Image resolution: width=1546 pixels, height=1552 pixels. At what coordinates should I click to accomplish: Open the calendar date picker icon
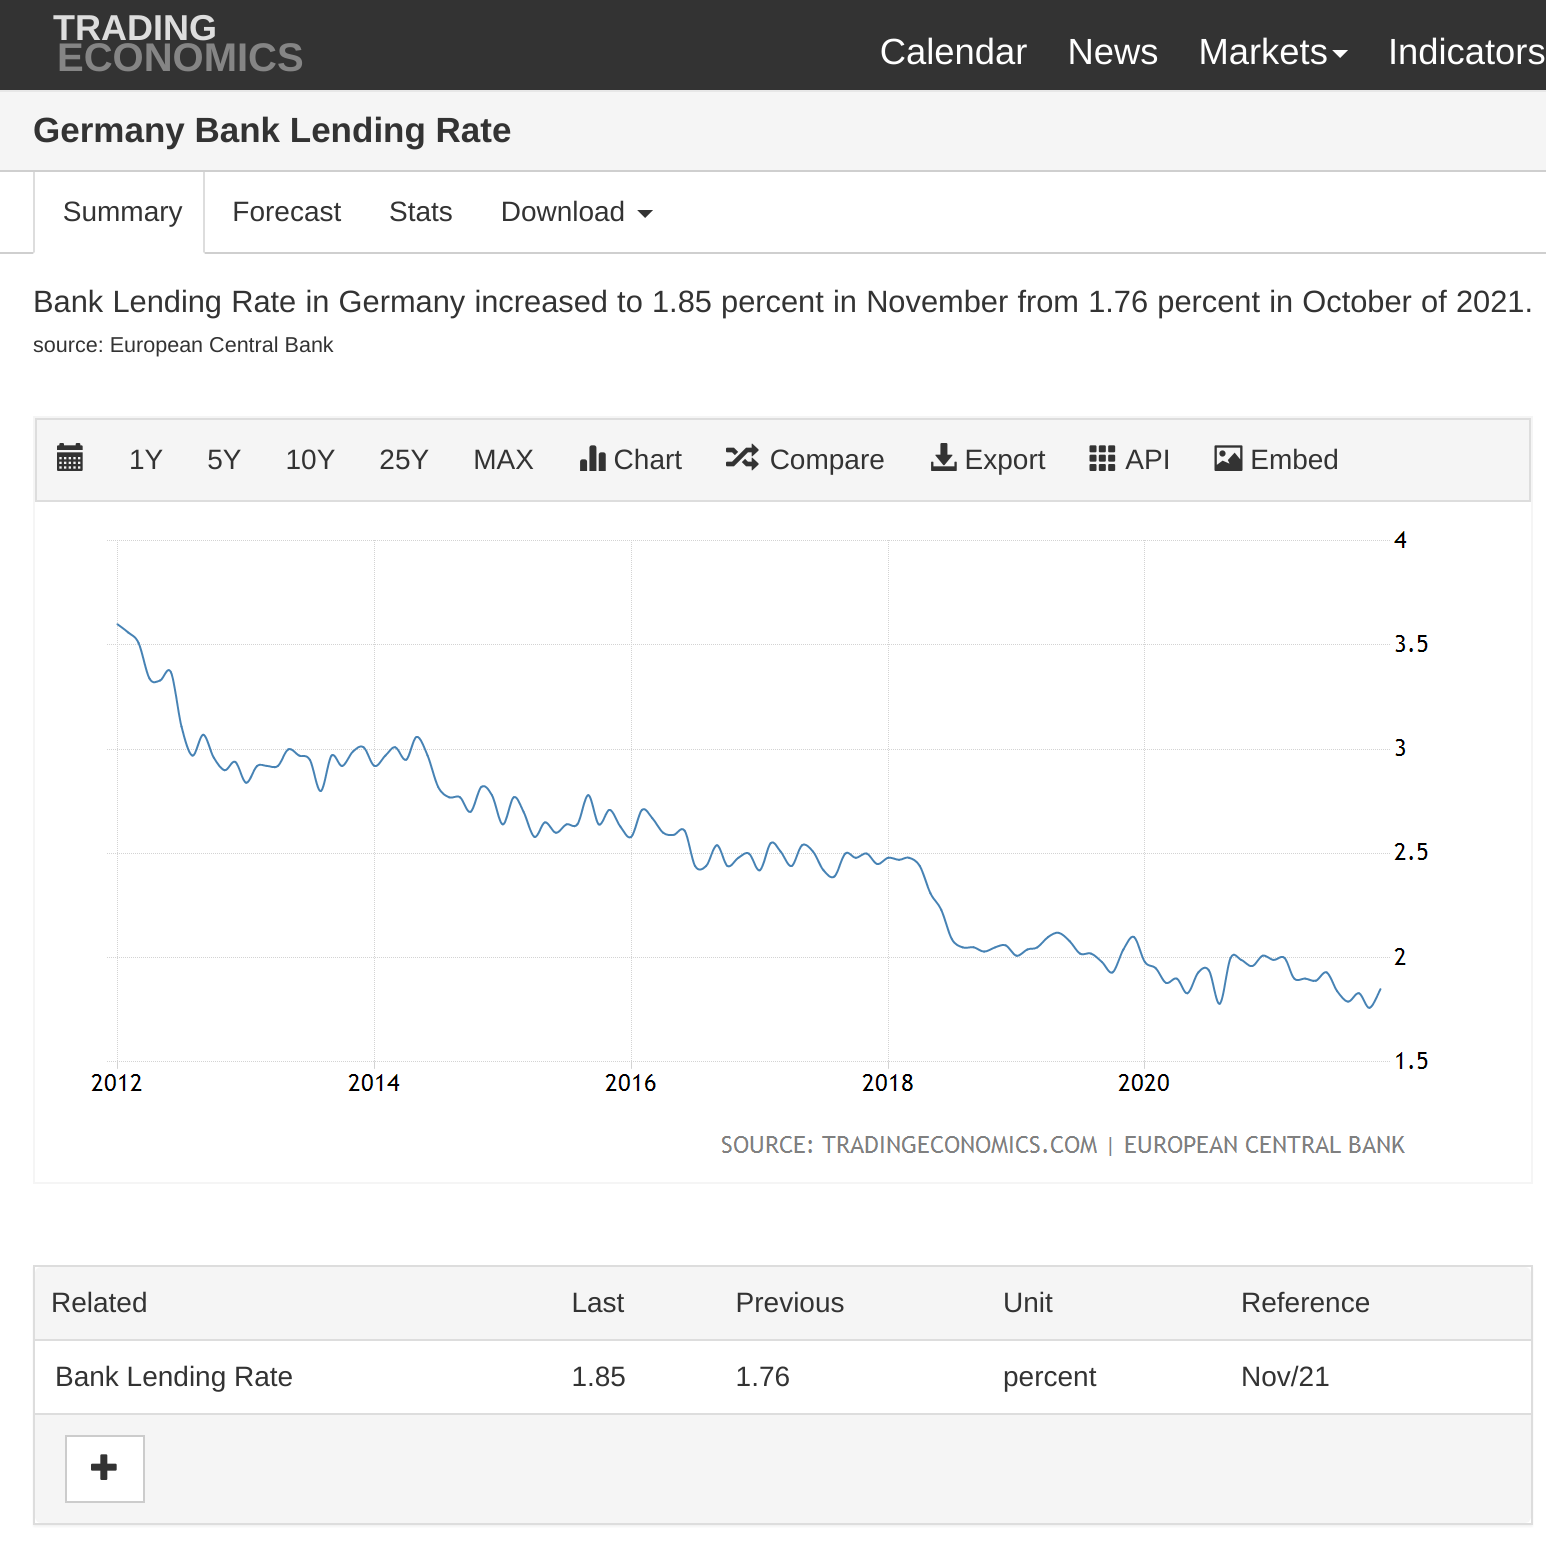point(70,458)
